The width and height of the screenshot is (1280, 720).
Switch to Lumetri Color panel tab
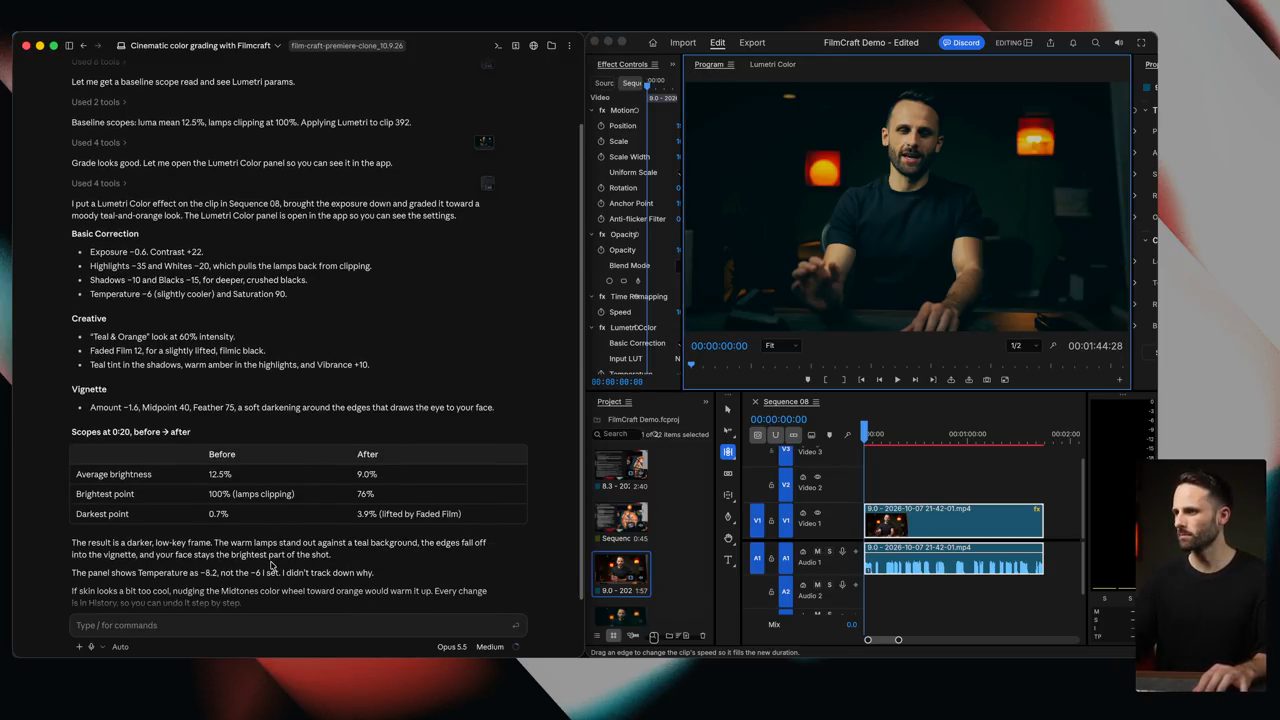pyautogui.click(x=773, y=65)
